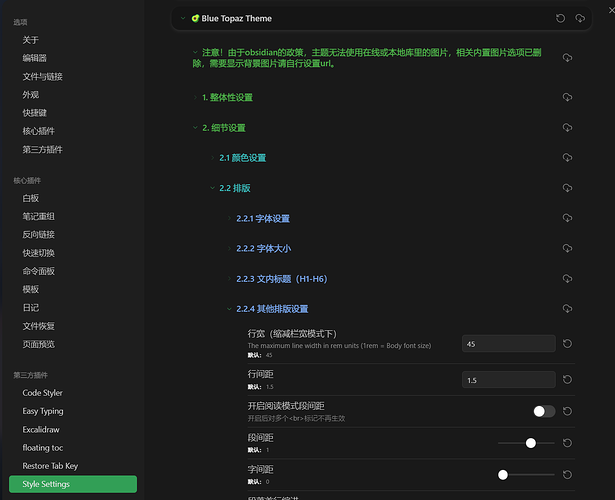The image size is (615, 500).
Task: Click cloud icon beside 2. 细节设置
Action: pyautogui.click(x=567, y=127)
